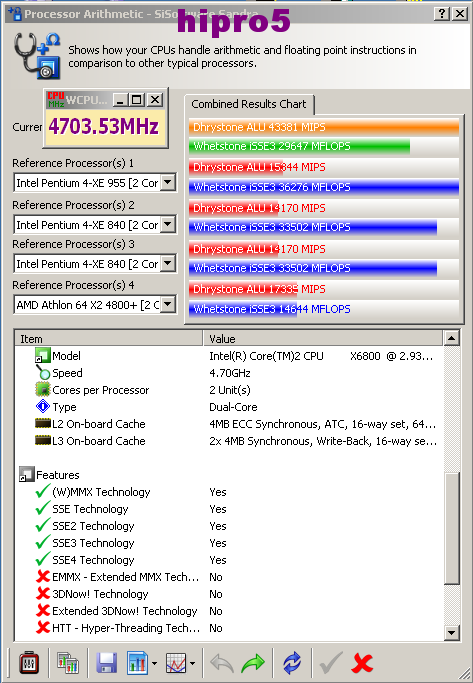Image resolution: width=473 pixels, height=683 pixels.
Task: Click green check beside SSE4 Technology
Action: coord(43,559)
